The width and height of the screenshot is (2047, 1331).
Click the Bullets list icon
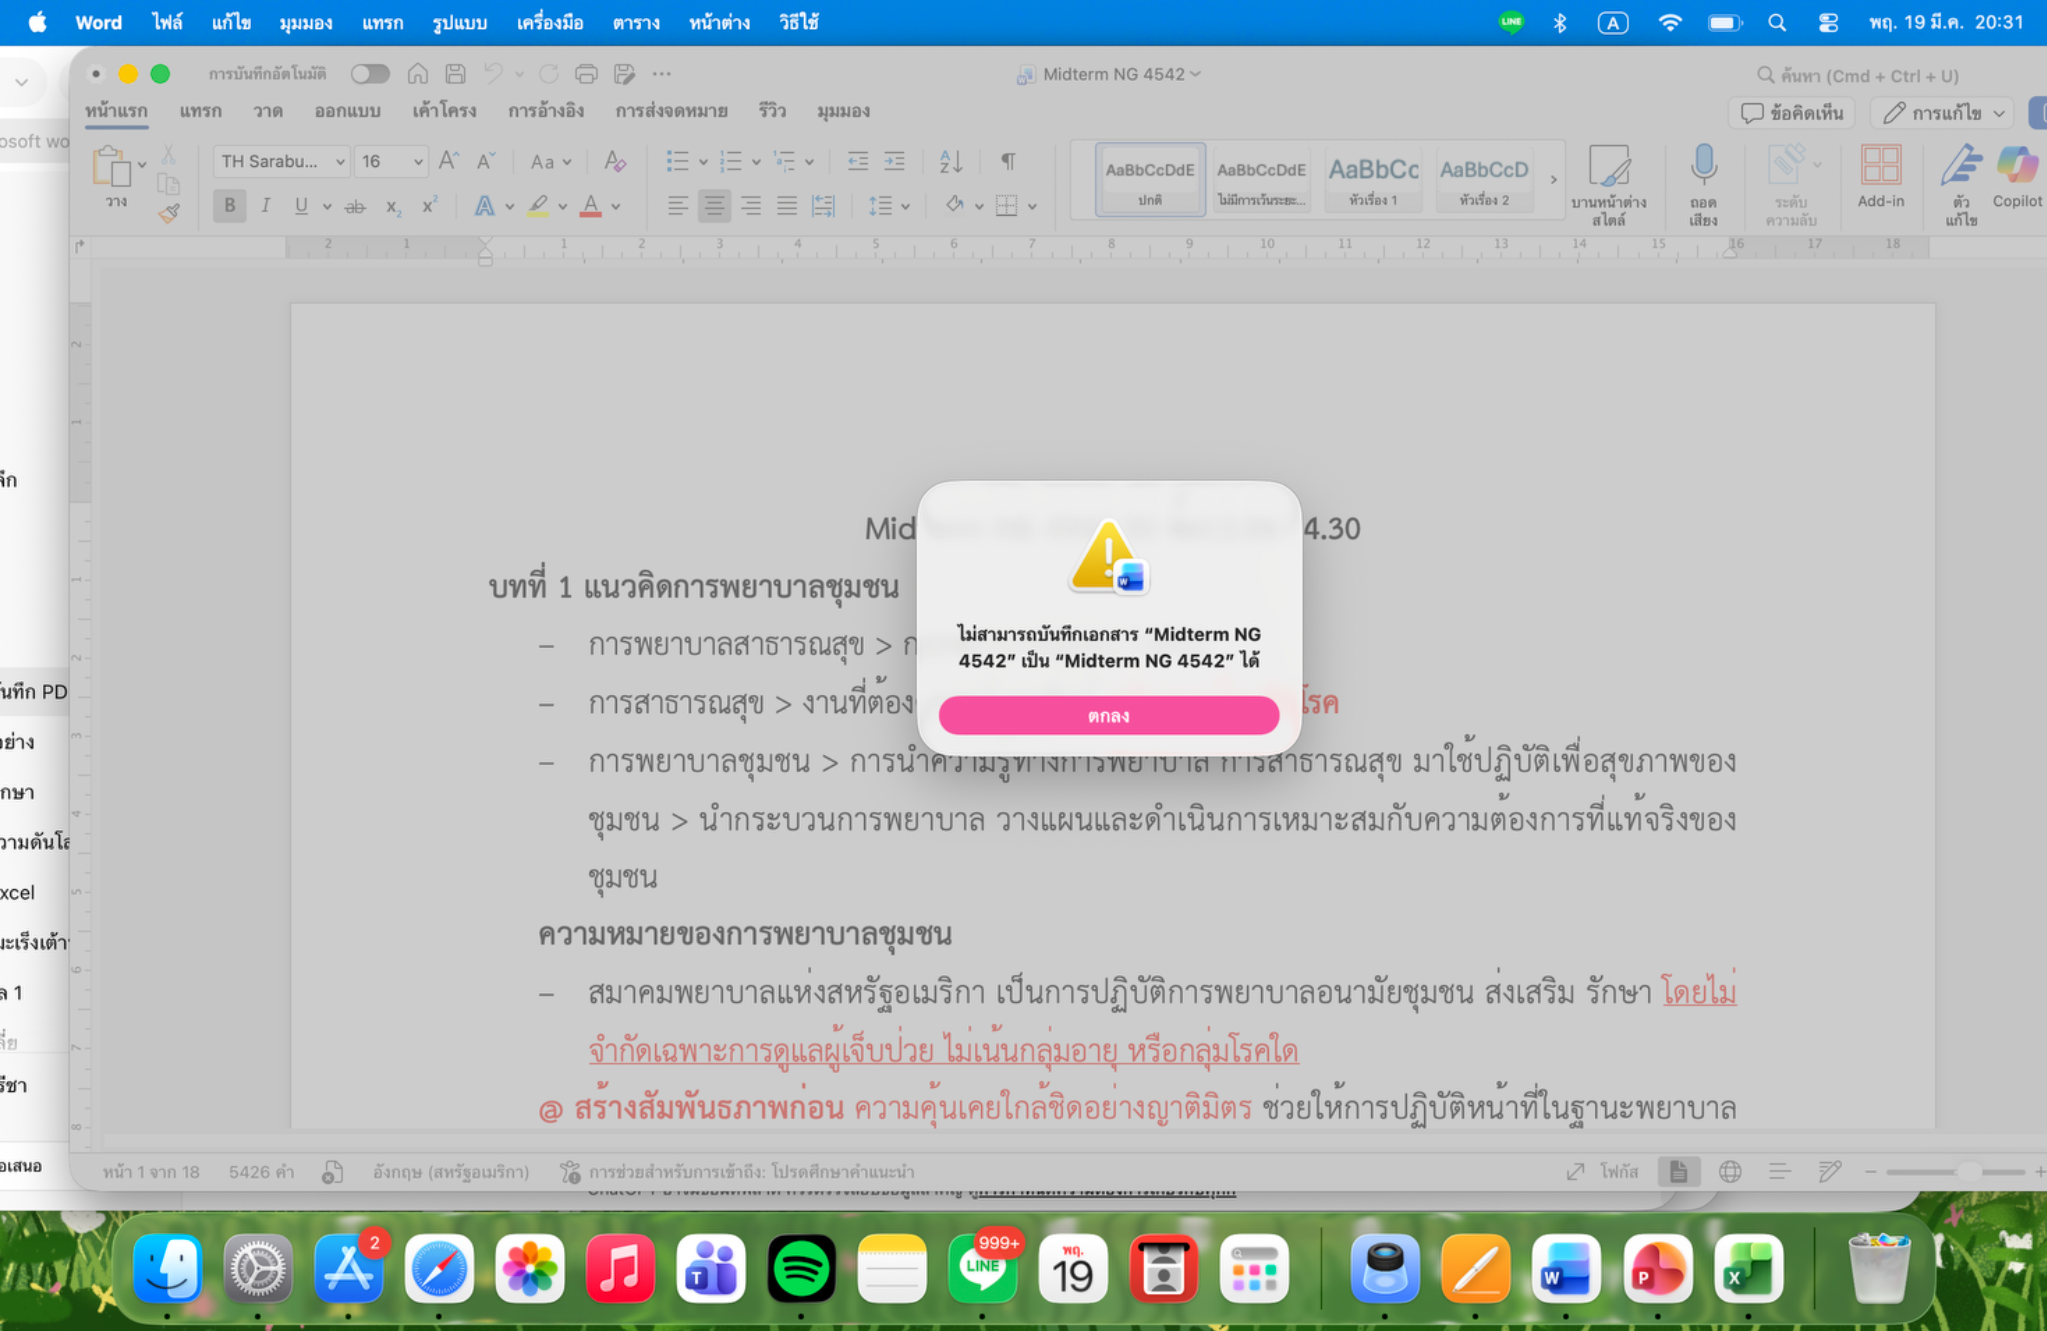tap(677, 161)
